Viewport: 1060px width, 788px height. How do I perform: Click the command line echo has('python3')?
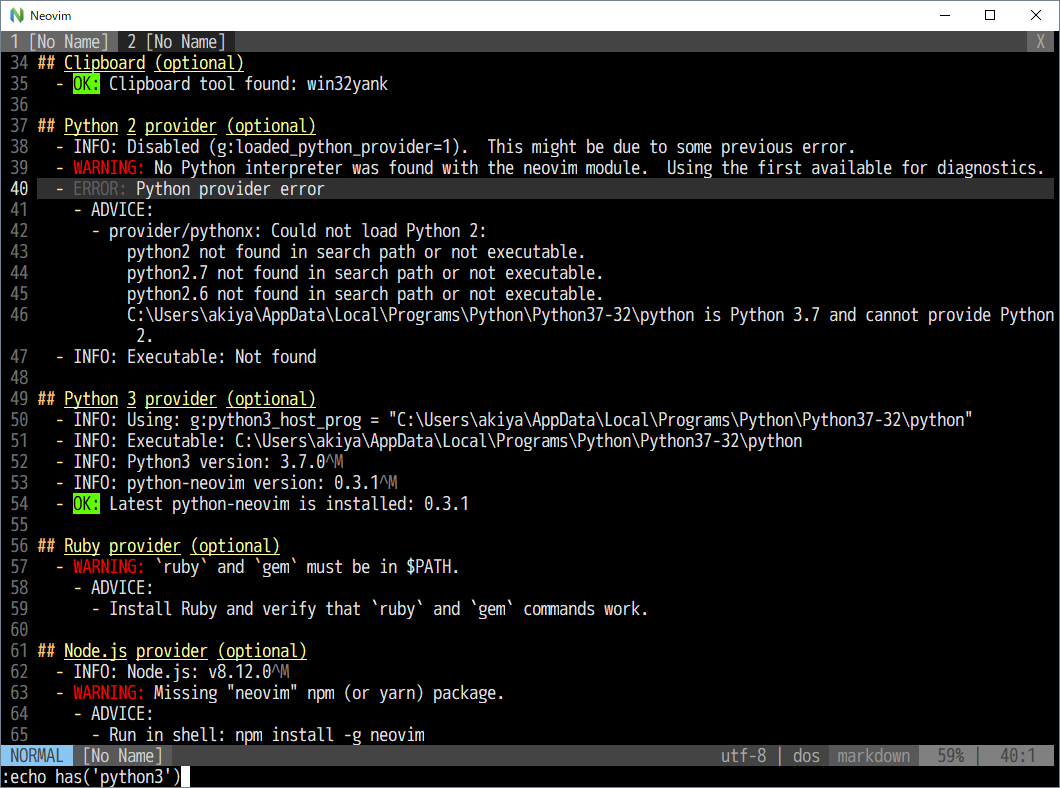coord(91,777)
